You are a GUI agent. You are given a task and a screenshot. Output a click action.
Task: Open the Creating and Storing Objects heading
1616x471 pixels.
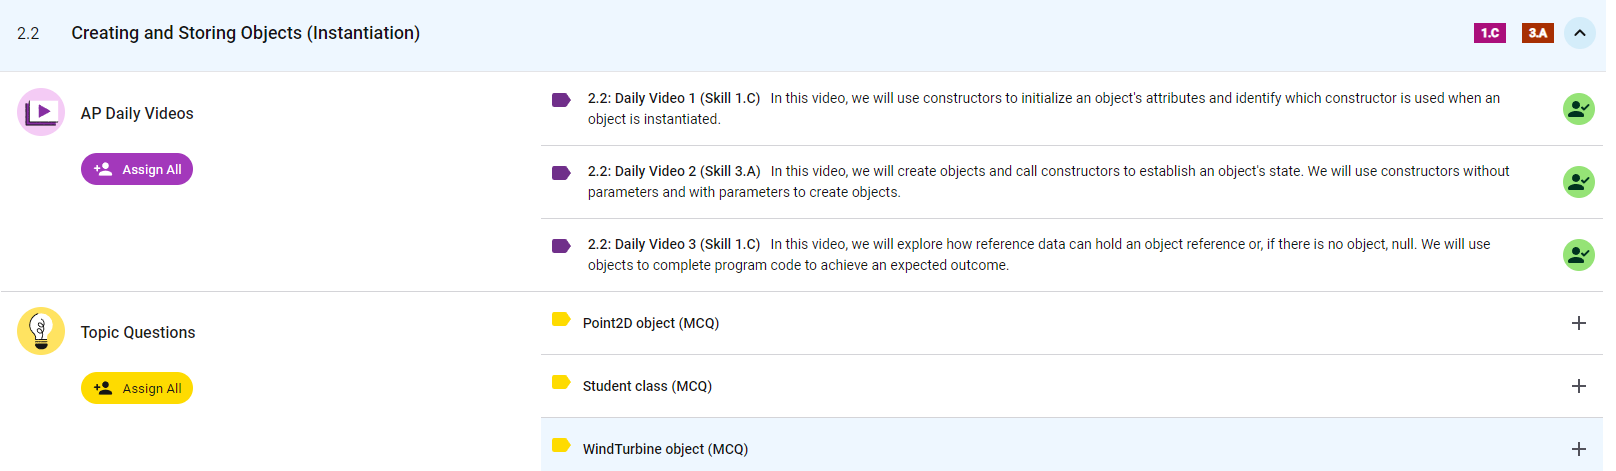(x=245, y=33)
